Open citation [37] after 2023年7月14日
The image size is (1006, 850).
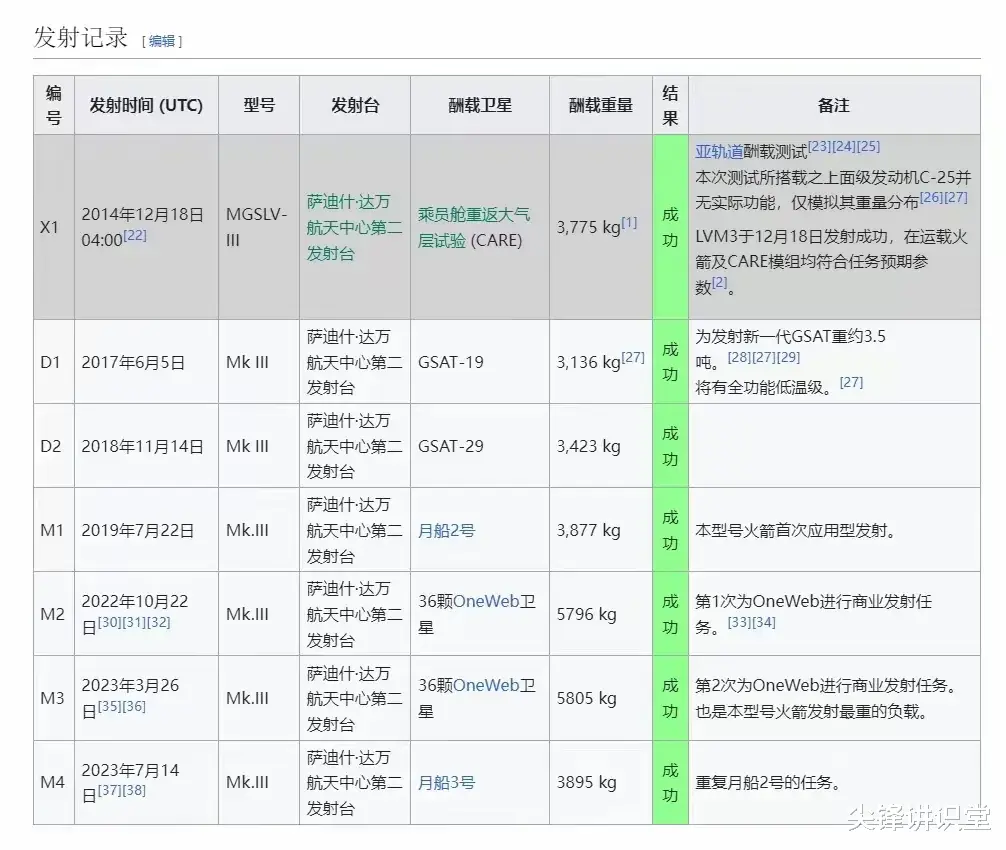click(x=110, y=790)
